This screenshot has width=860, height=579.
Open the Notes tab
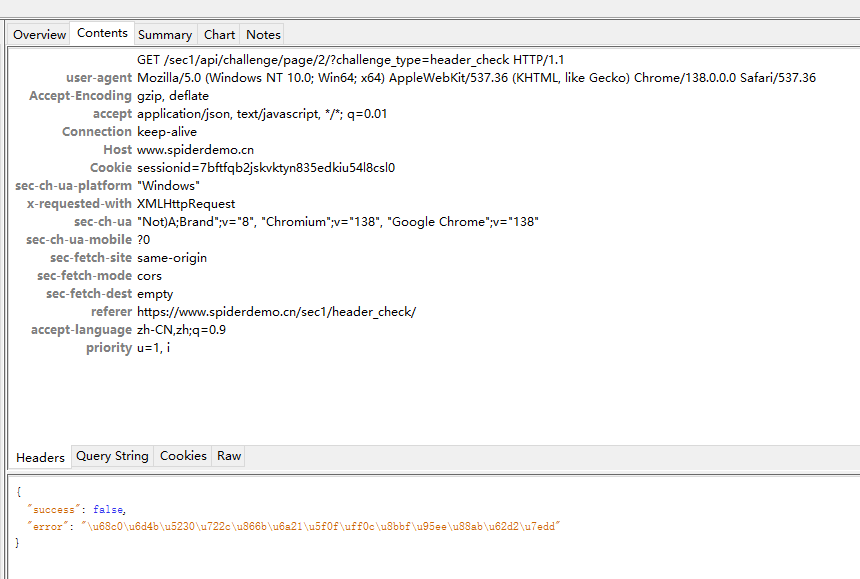263,34
